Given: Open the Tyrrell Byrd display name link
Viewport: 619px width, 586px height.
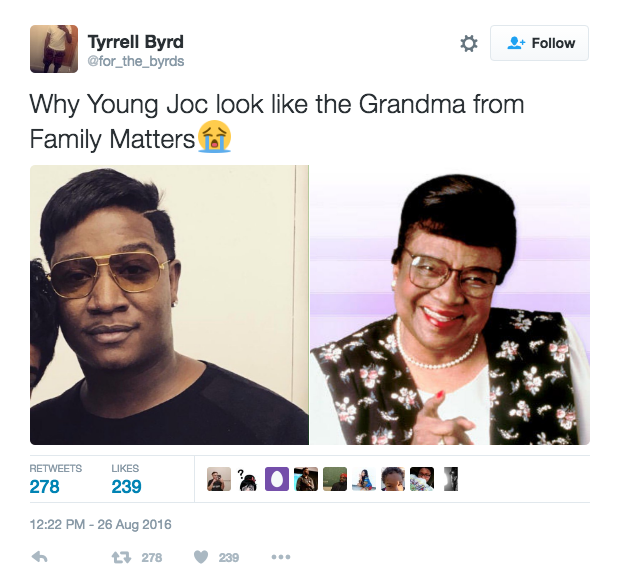Looking at the screenshot, I should pyautogui.click(x=135, y=42).
